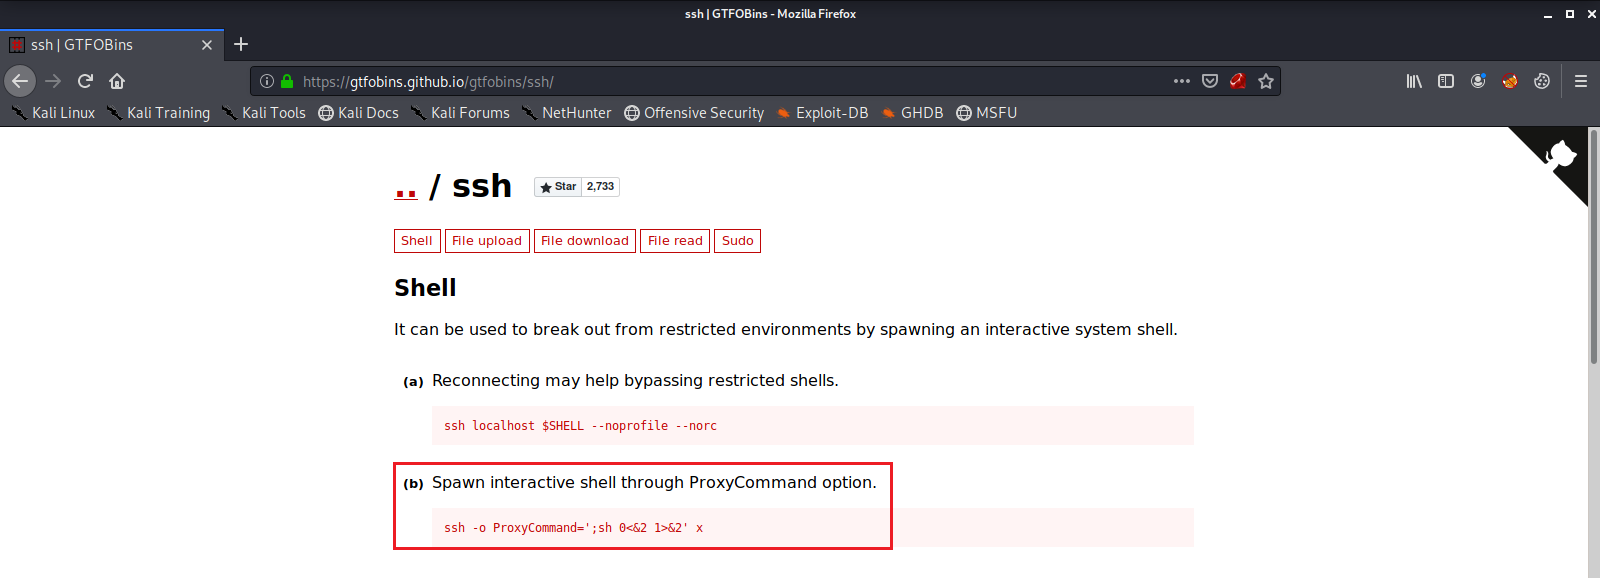Jump to the Shell section tag
This screenshot has height=578, width=1600.
[x=417, y=241]
